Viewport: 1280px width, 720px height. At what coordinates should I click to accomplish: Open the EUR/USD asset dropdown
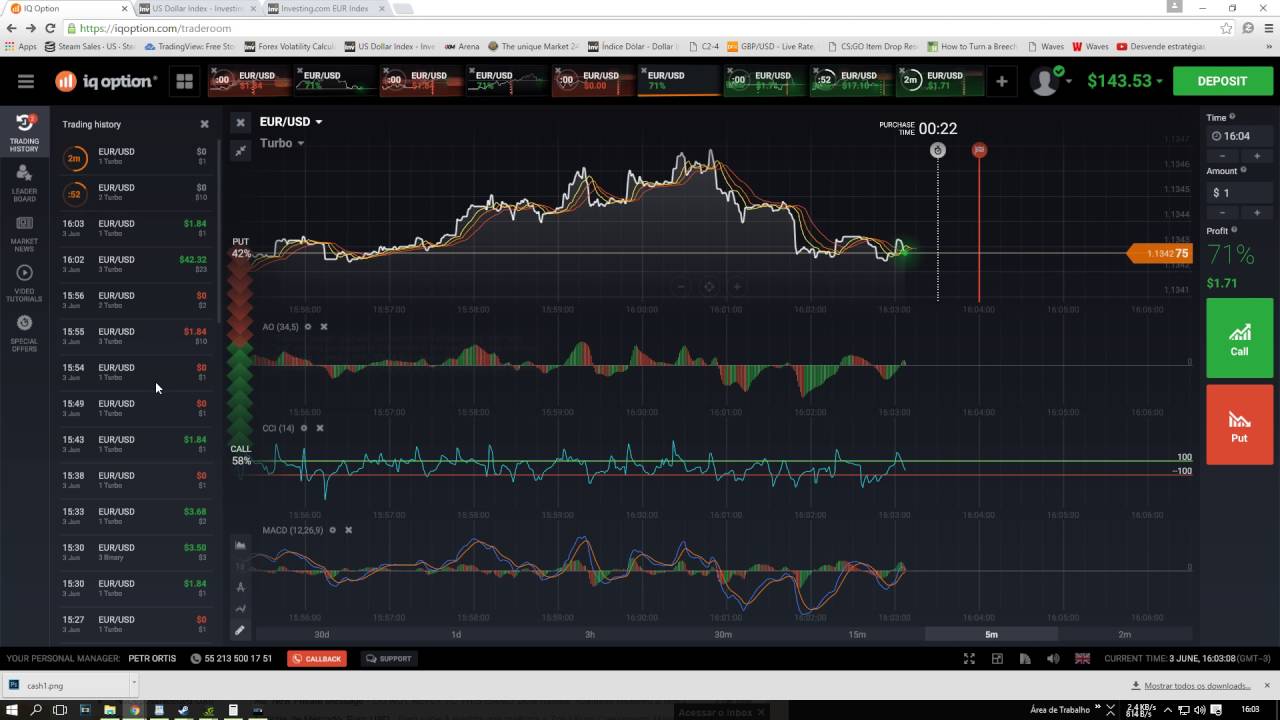(x=291, y=122)
